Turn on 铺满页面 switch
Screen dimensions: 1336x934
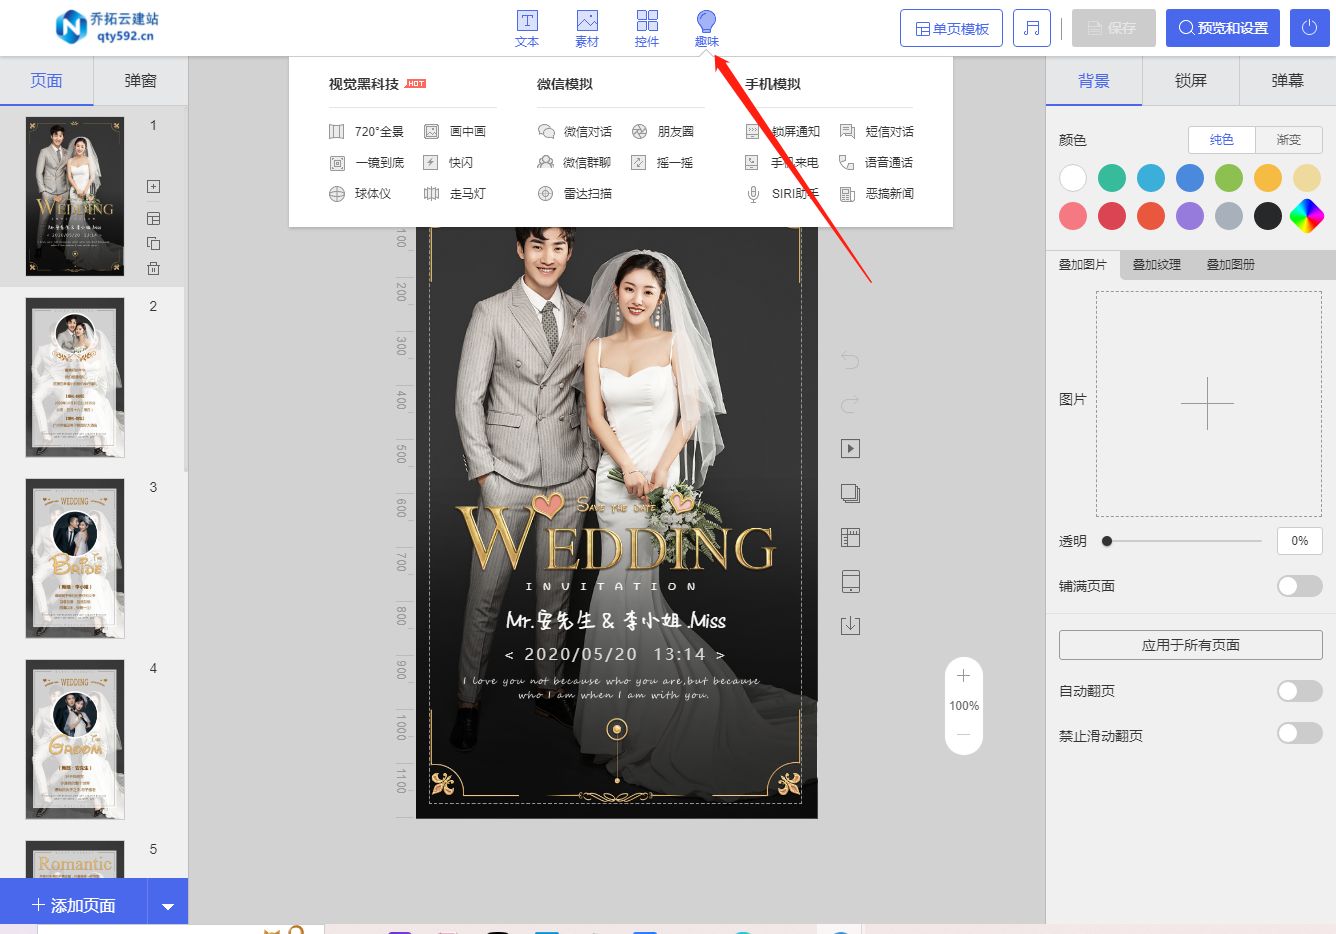tap(1299, 586)
